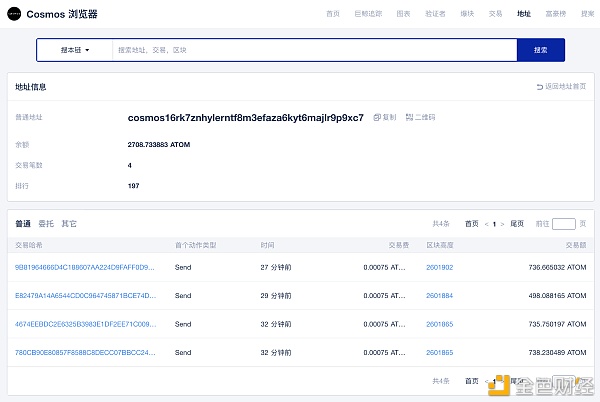Select balance value 2708.733883 ATOM
This screenshot has height=402, width=600.
[159, 145]
